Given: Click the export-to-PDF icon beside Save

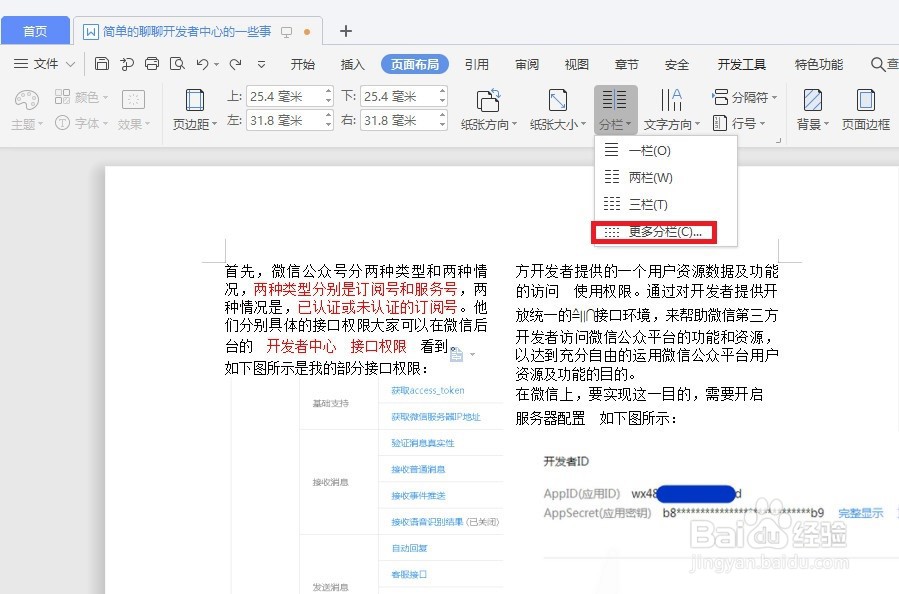Looking at the screenshot, I should pos(127,64).
